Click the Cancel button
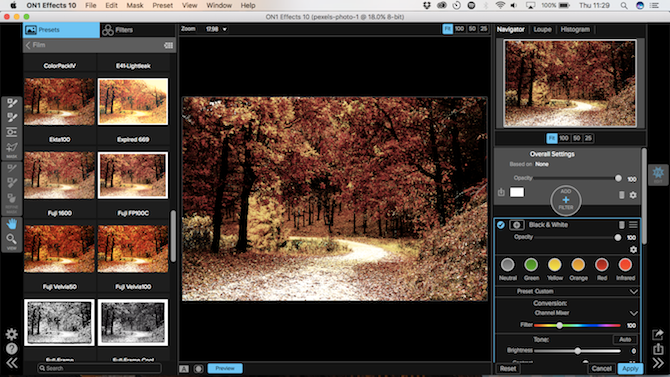 pos(602,368)
